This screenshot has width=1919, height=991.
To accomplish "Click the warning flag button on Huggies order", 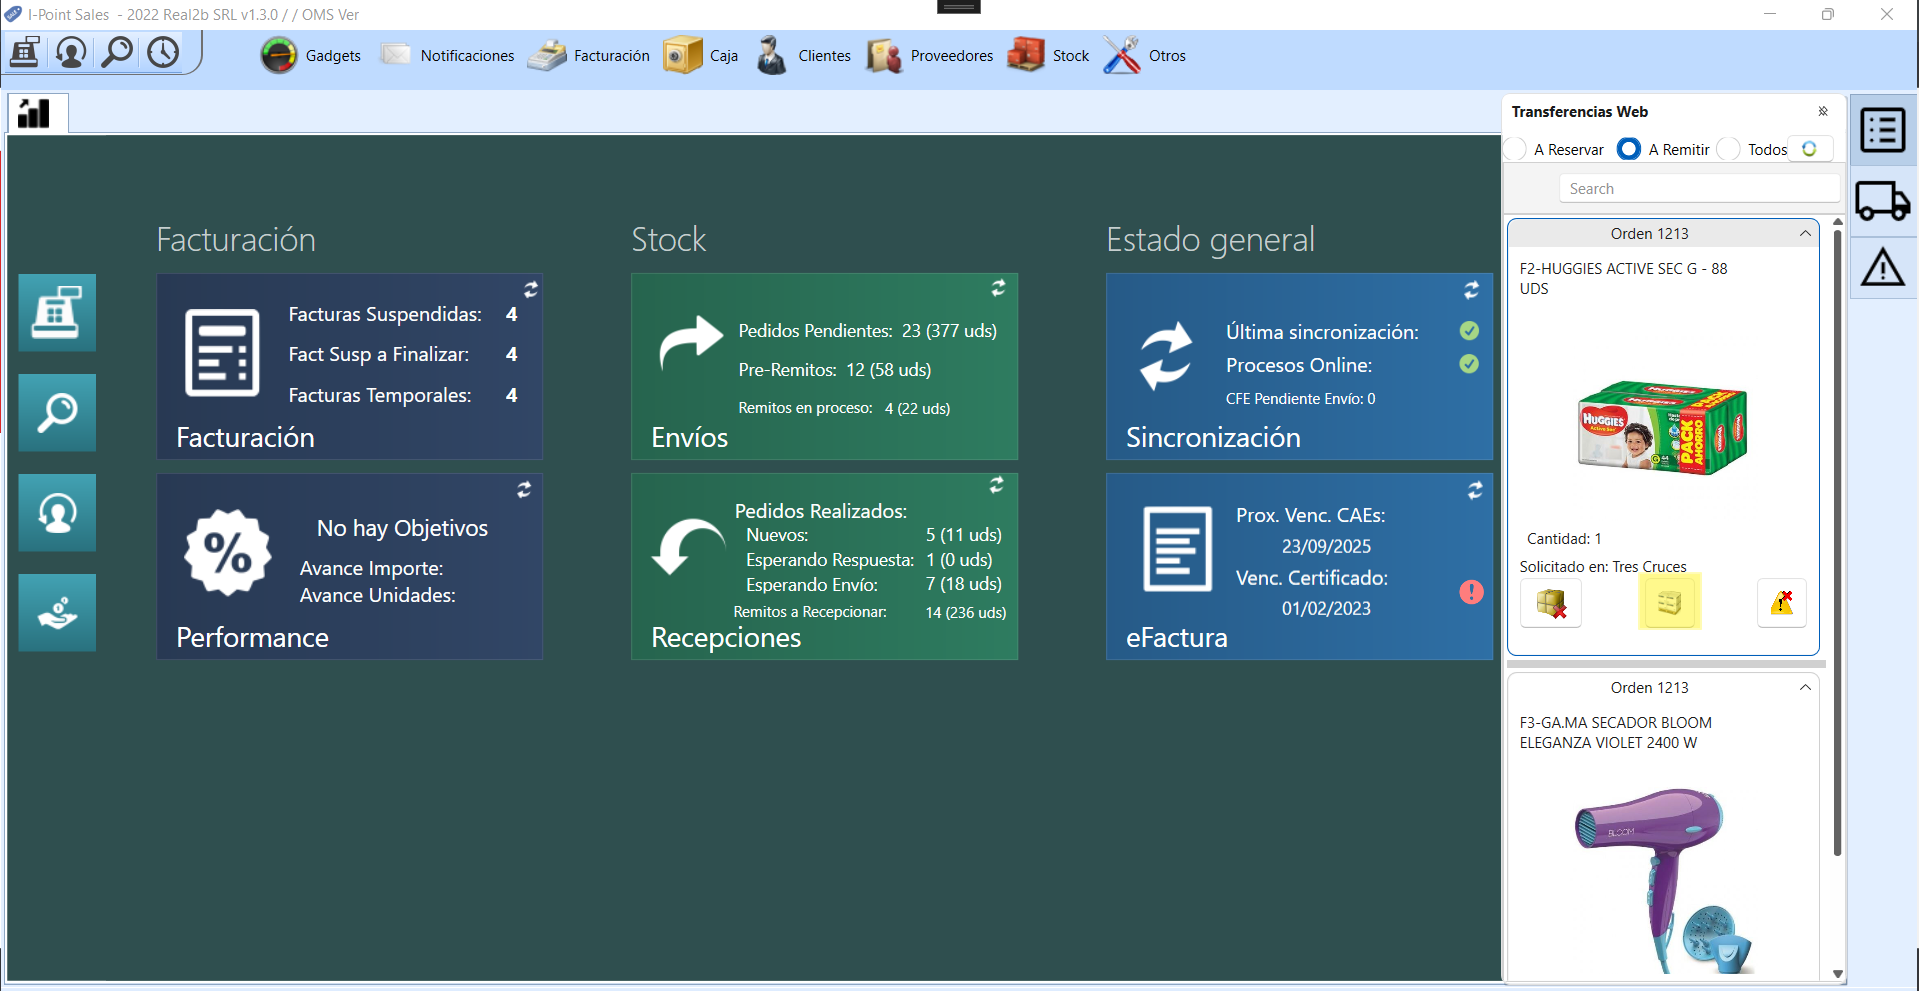I will (1782, 603).
